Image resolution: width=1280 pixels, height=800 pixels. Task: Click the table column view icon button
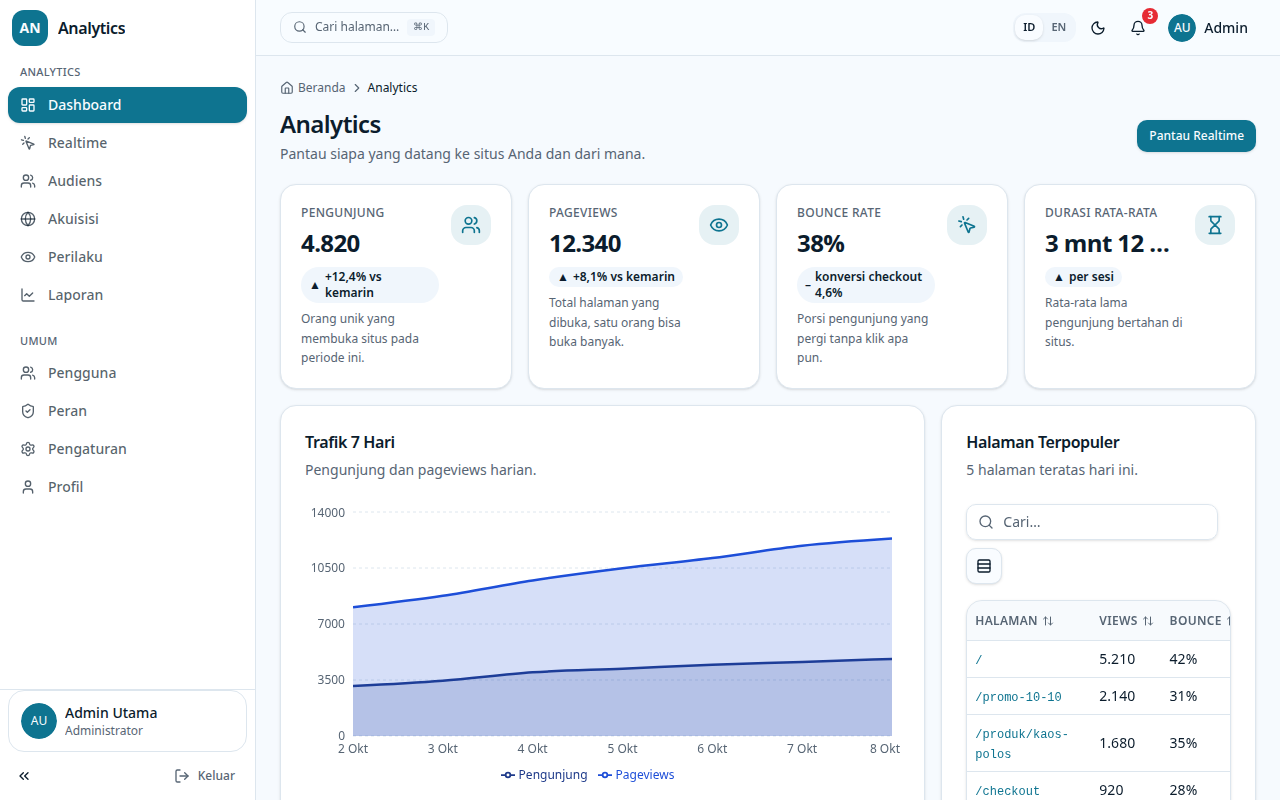[x=984, y=566]
